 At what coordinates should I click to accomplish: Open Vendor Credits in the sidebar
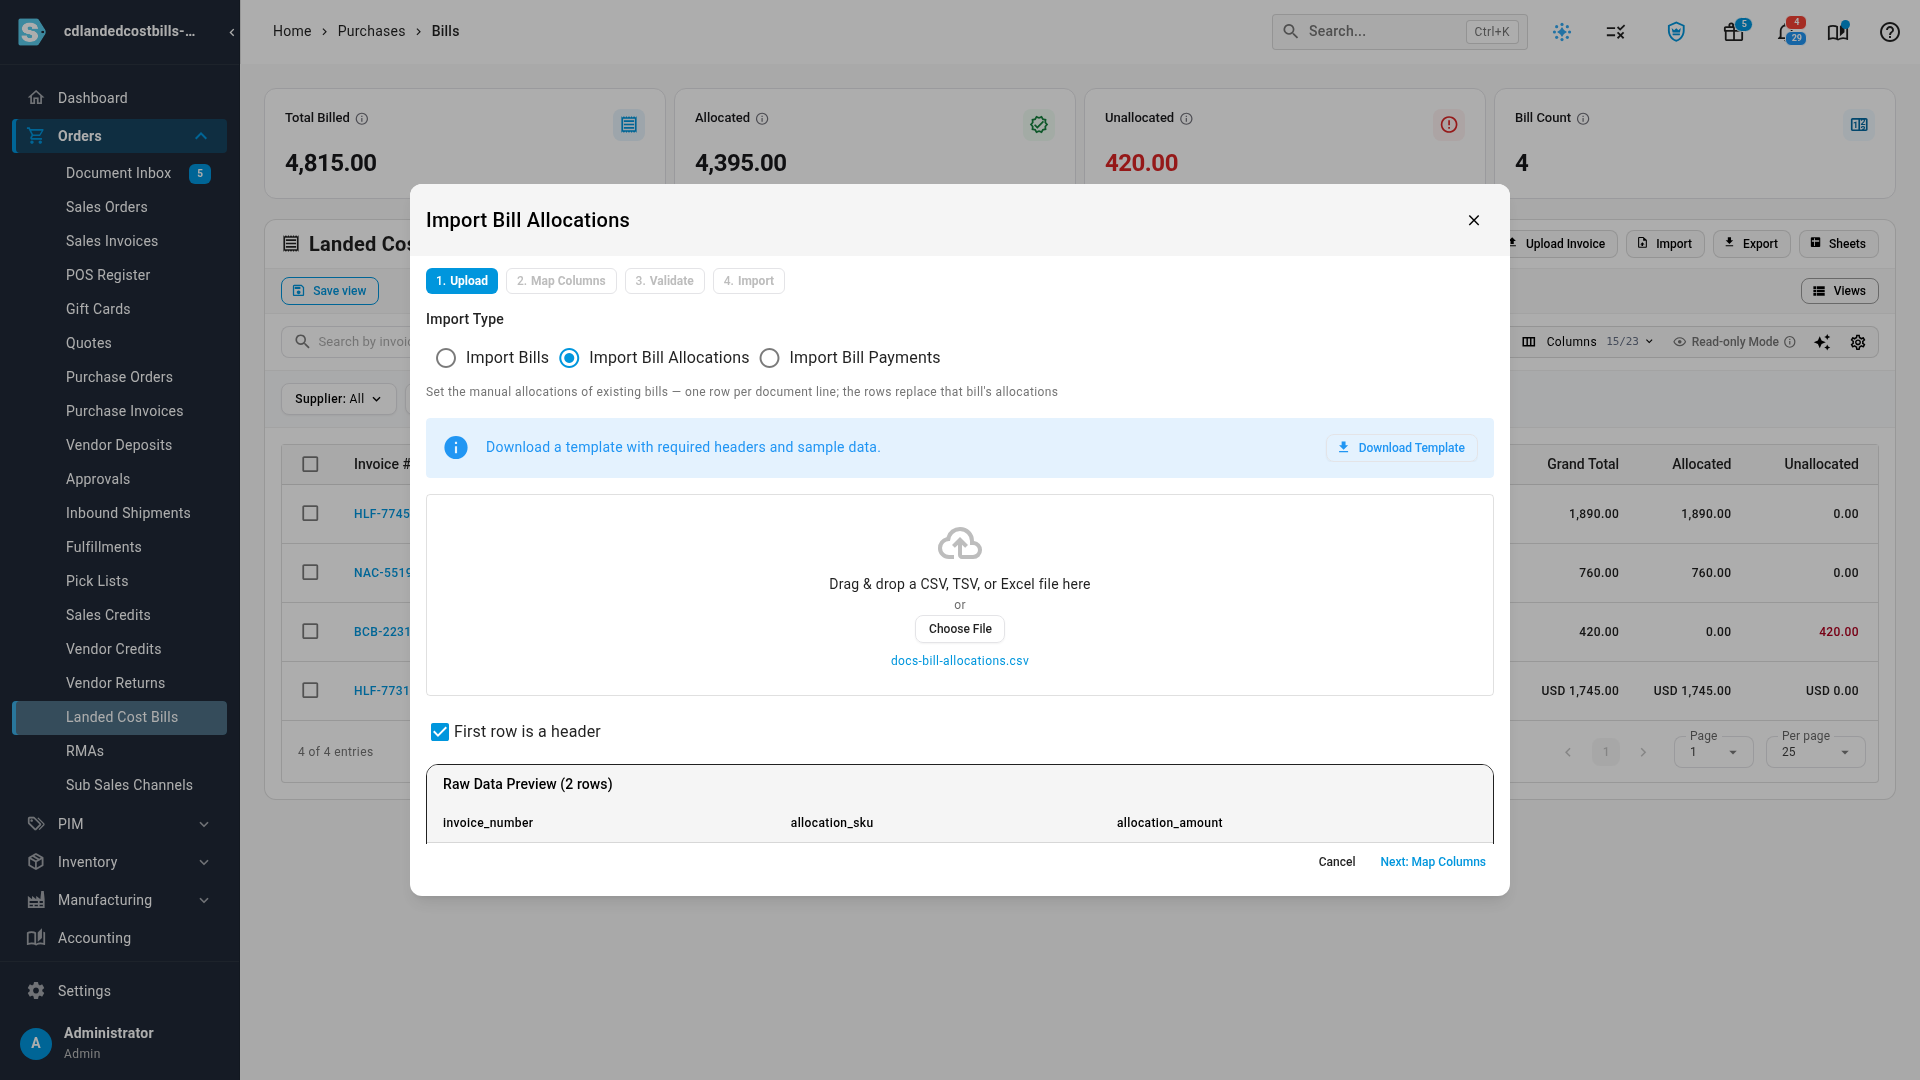[x=113, y=649]
